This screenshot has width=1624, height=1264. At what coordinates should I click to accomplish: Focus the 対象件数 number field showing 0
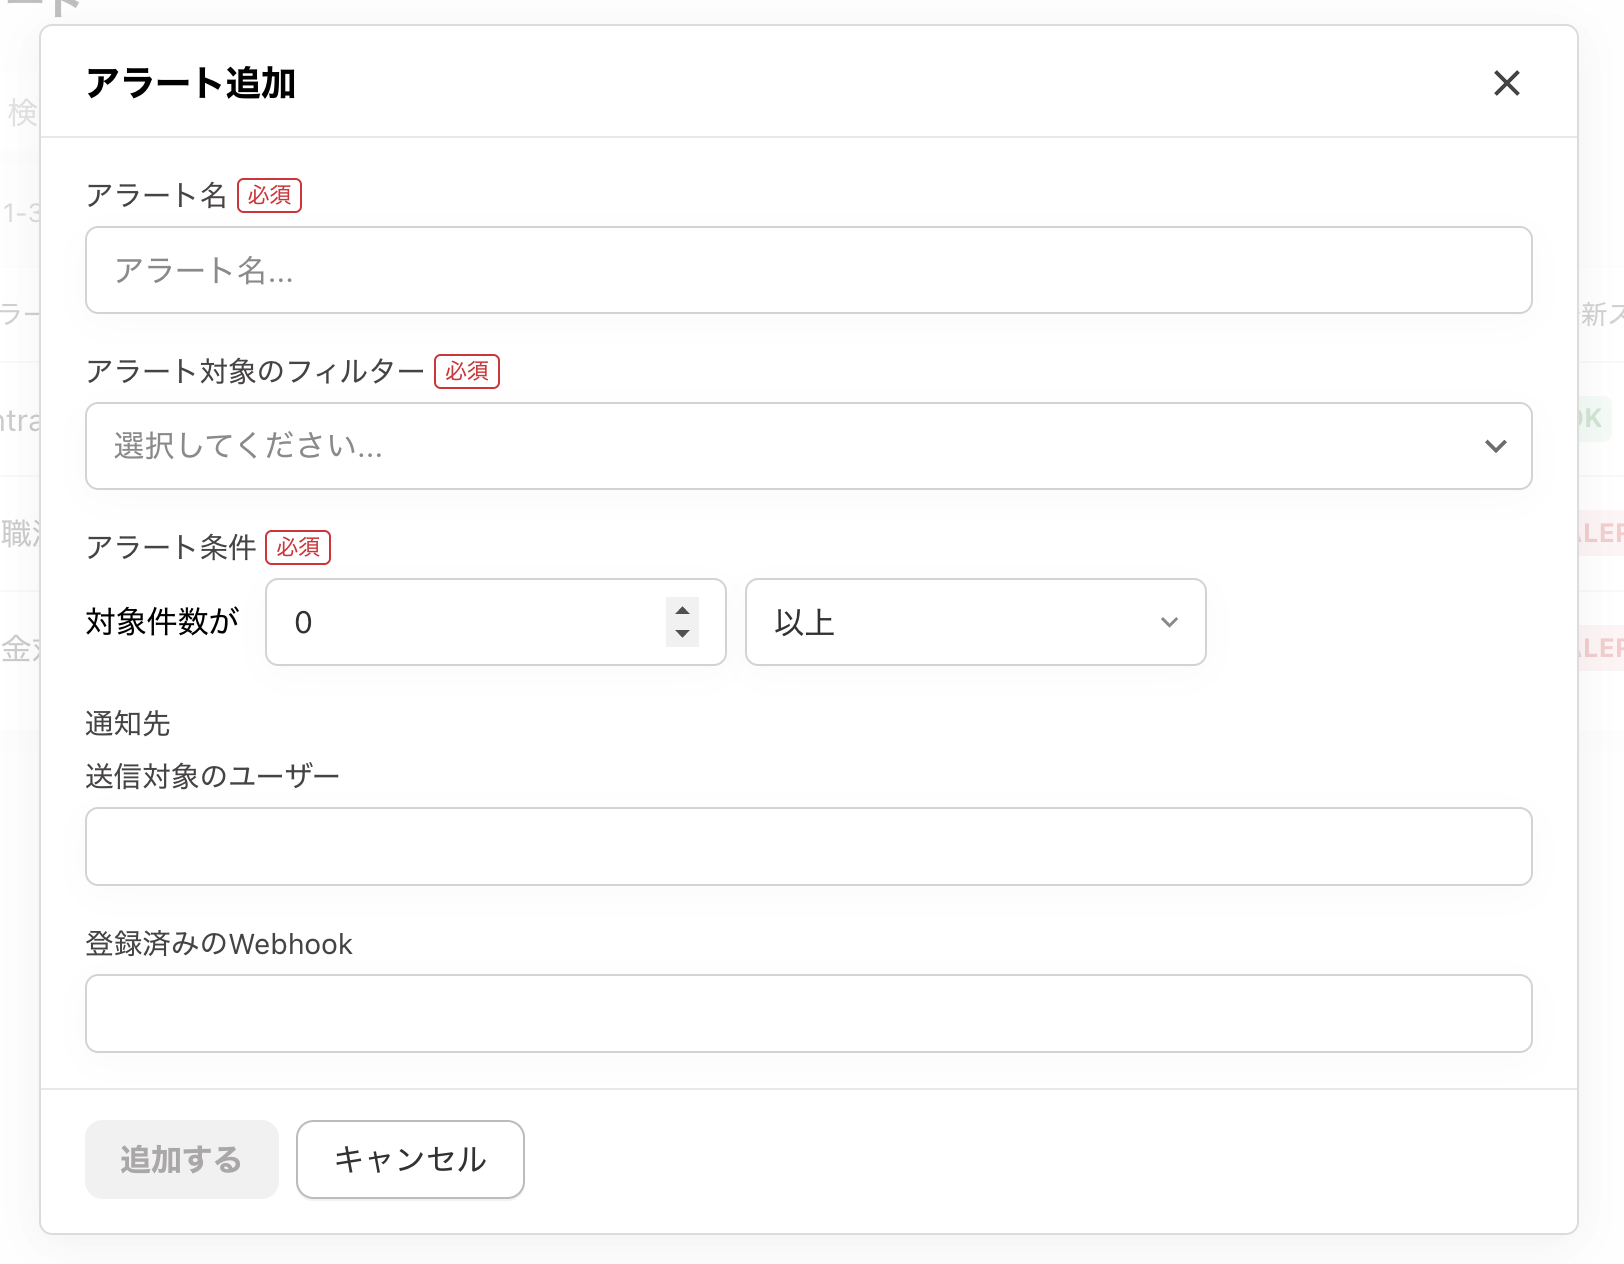pos(470,622)
